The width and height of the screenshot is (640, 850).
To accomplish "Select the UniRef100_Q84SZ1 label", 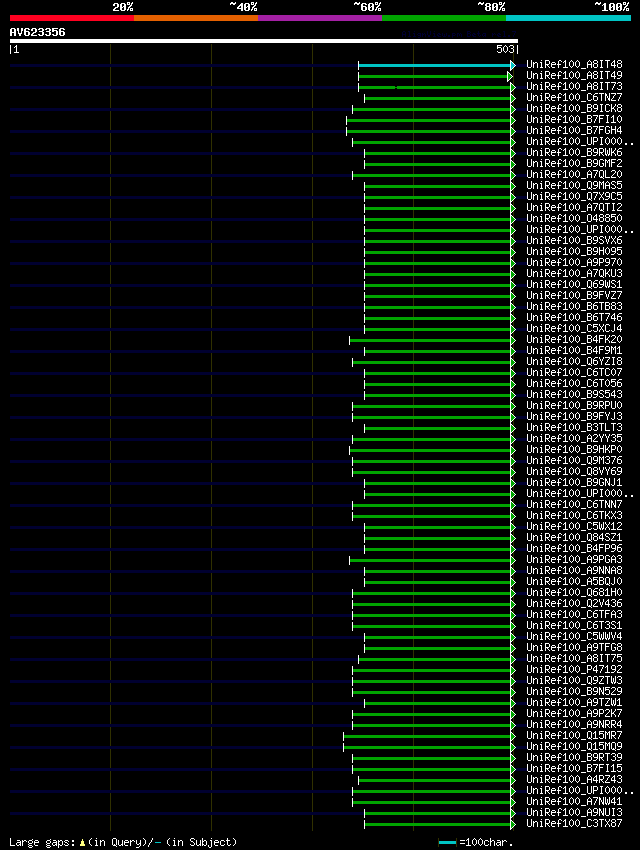I will point(574,537).
